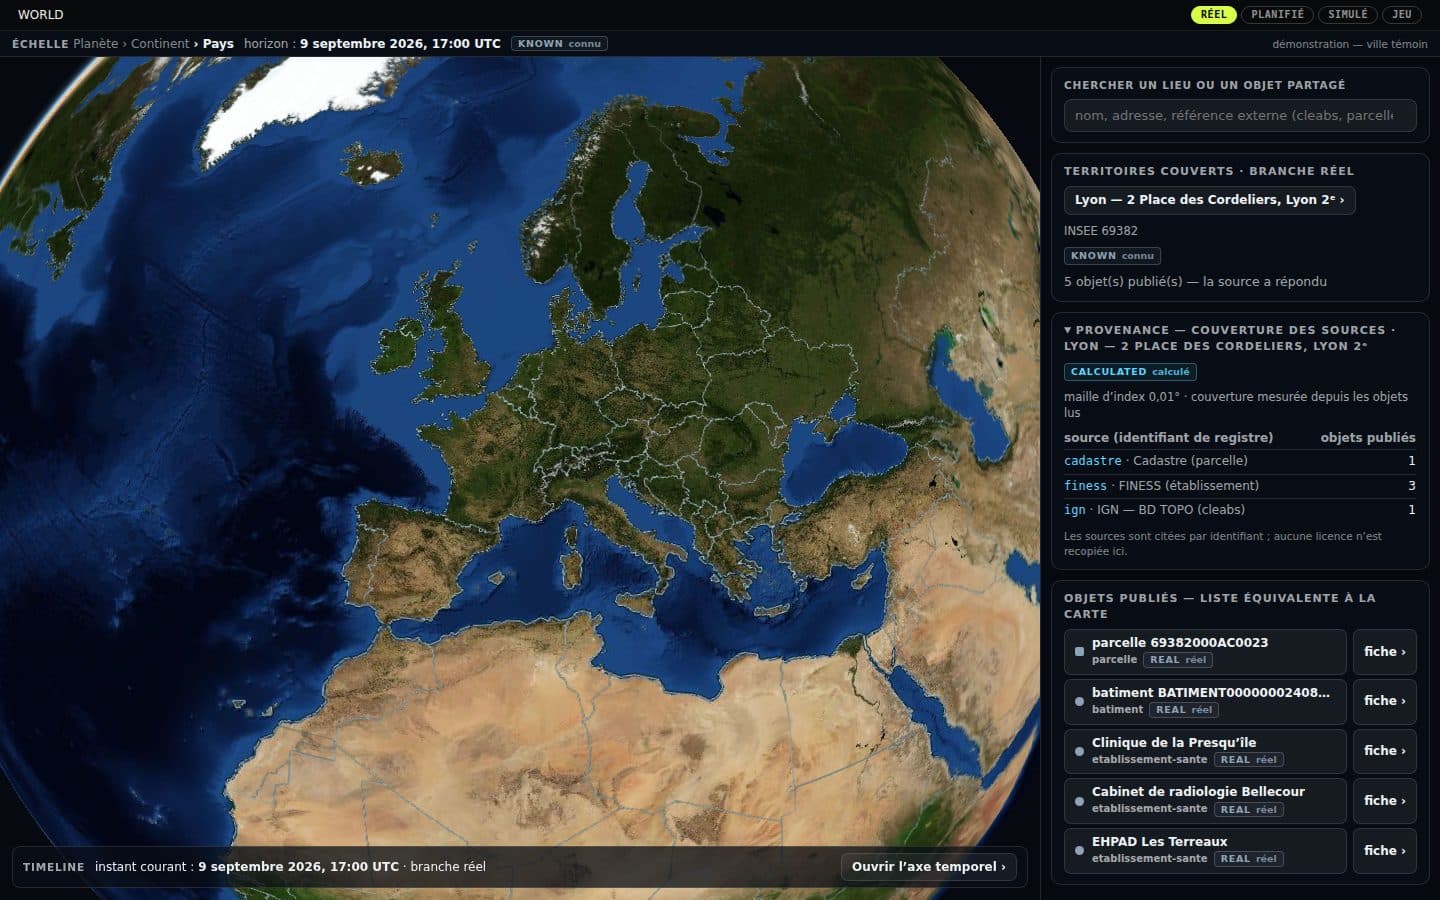Click the WORLD title in the top bar
The image size is (1440, 900).
40,15
